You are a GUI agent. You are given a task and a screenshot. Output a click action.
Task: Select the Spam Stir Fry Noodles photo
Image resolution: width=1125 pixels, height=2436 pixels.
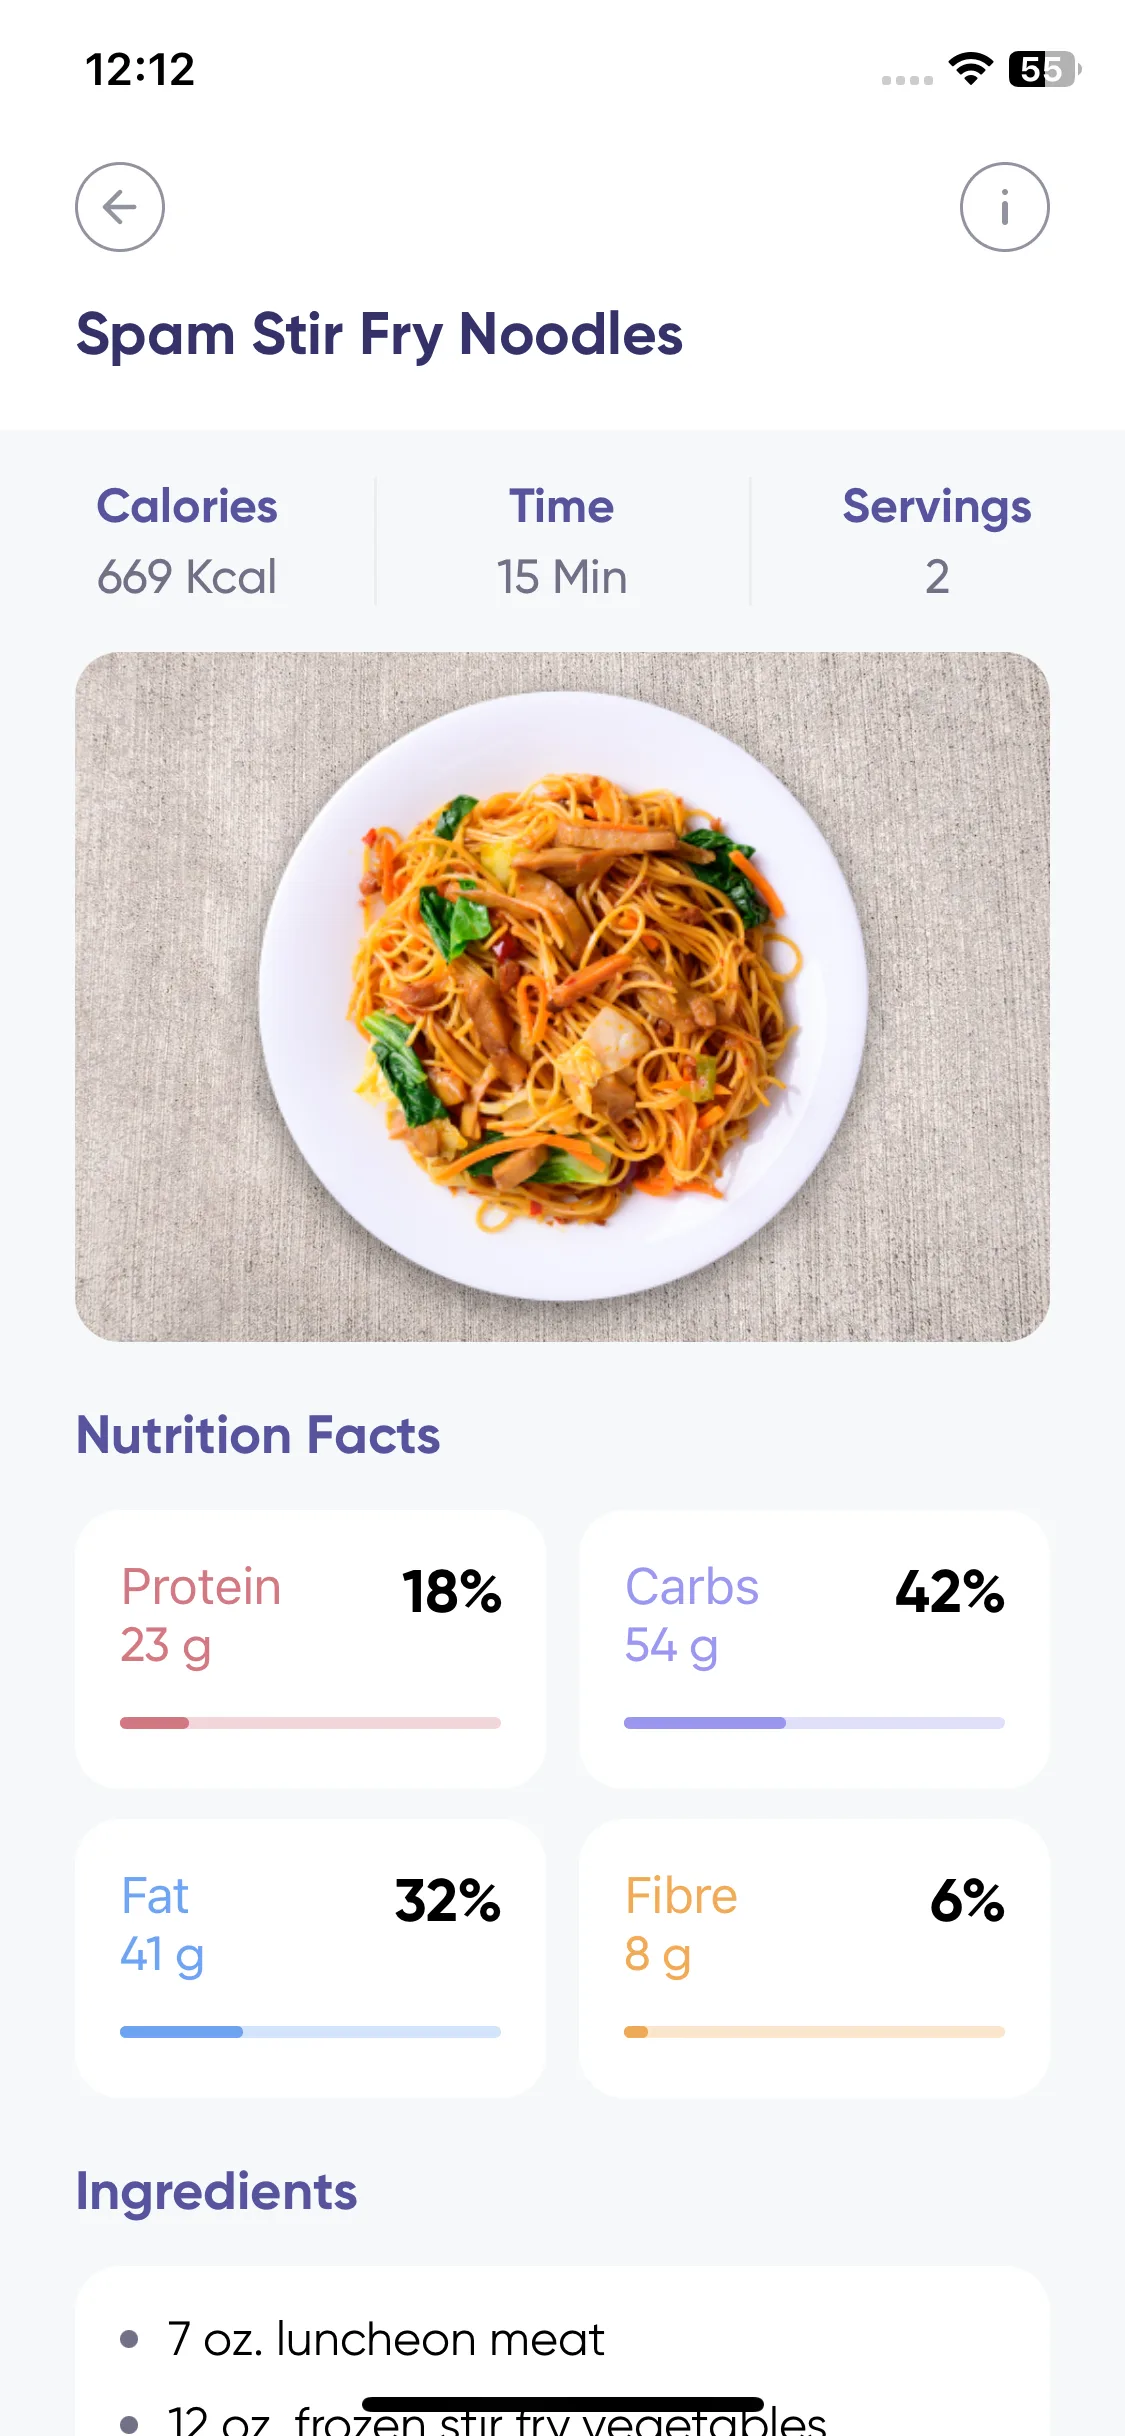(562, 996)
